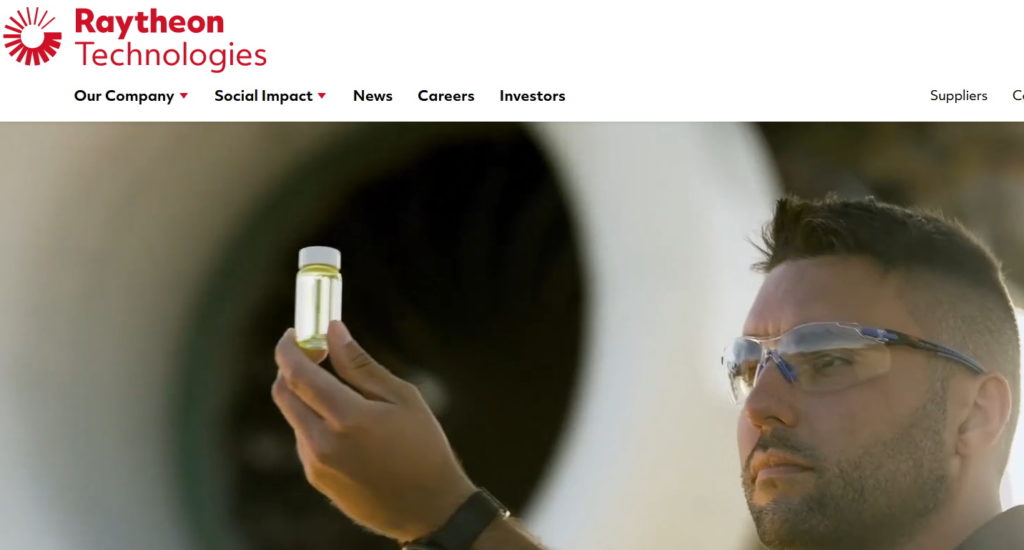Click the Raytheon red sunburst logo icon

coord(32,37)
